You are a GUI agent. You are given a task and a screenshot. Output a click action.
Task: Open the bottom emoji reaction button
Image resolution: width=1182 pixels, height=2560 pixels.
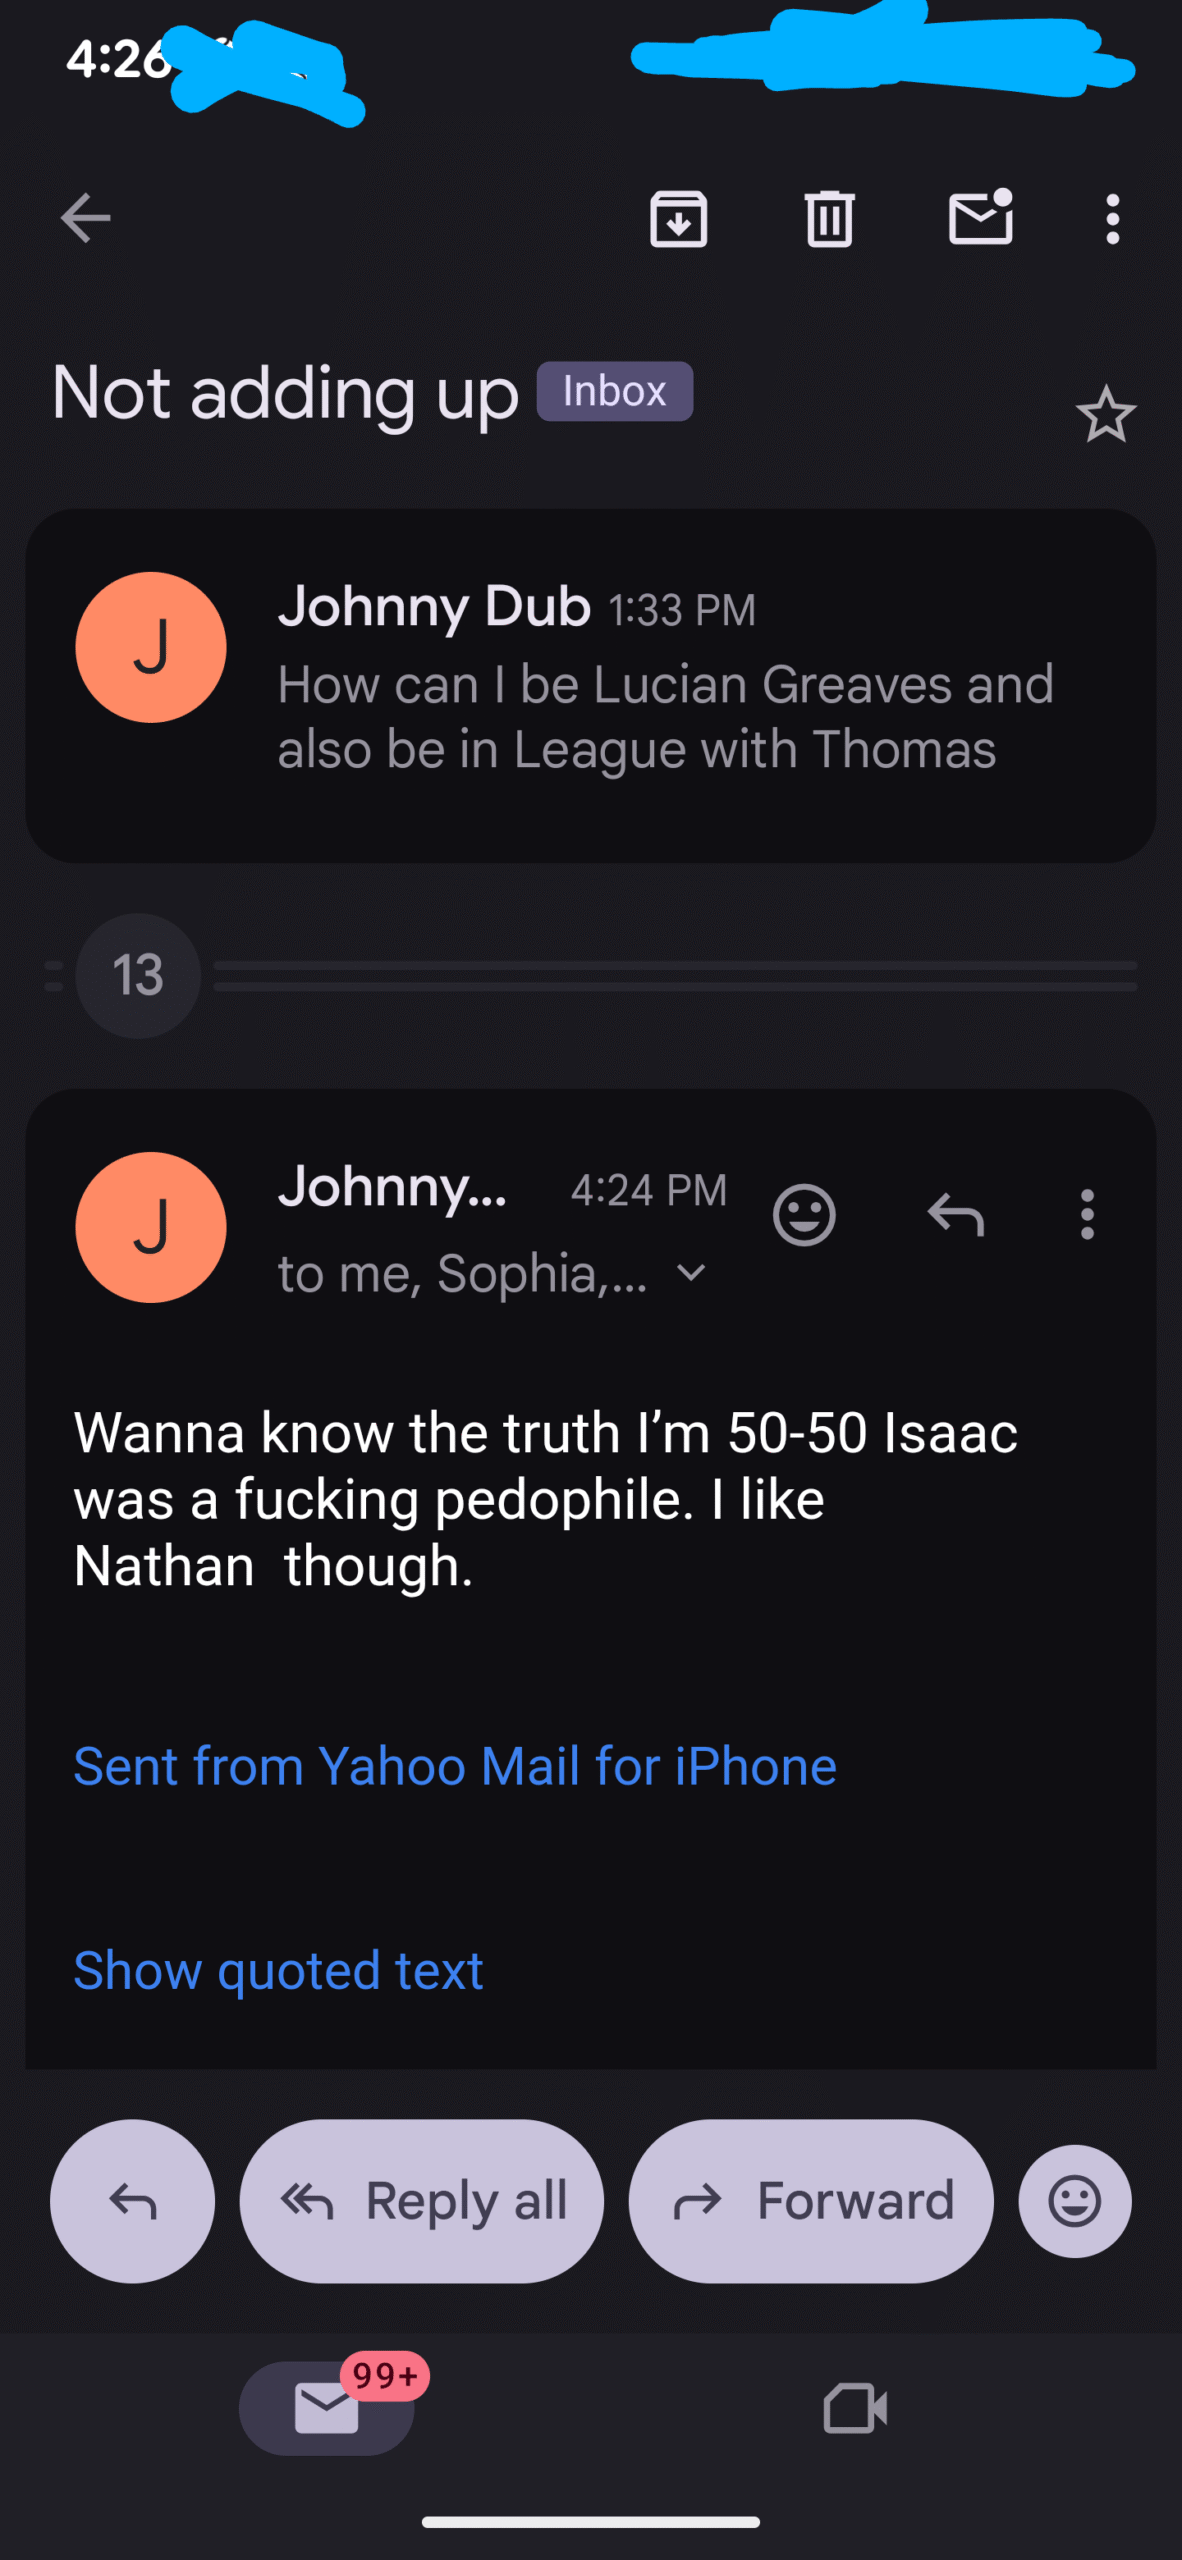click(x=1075, y=2200)
